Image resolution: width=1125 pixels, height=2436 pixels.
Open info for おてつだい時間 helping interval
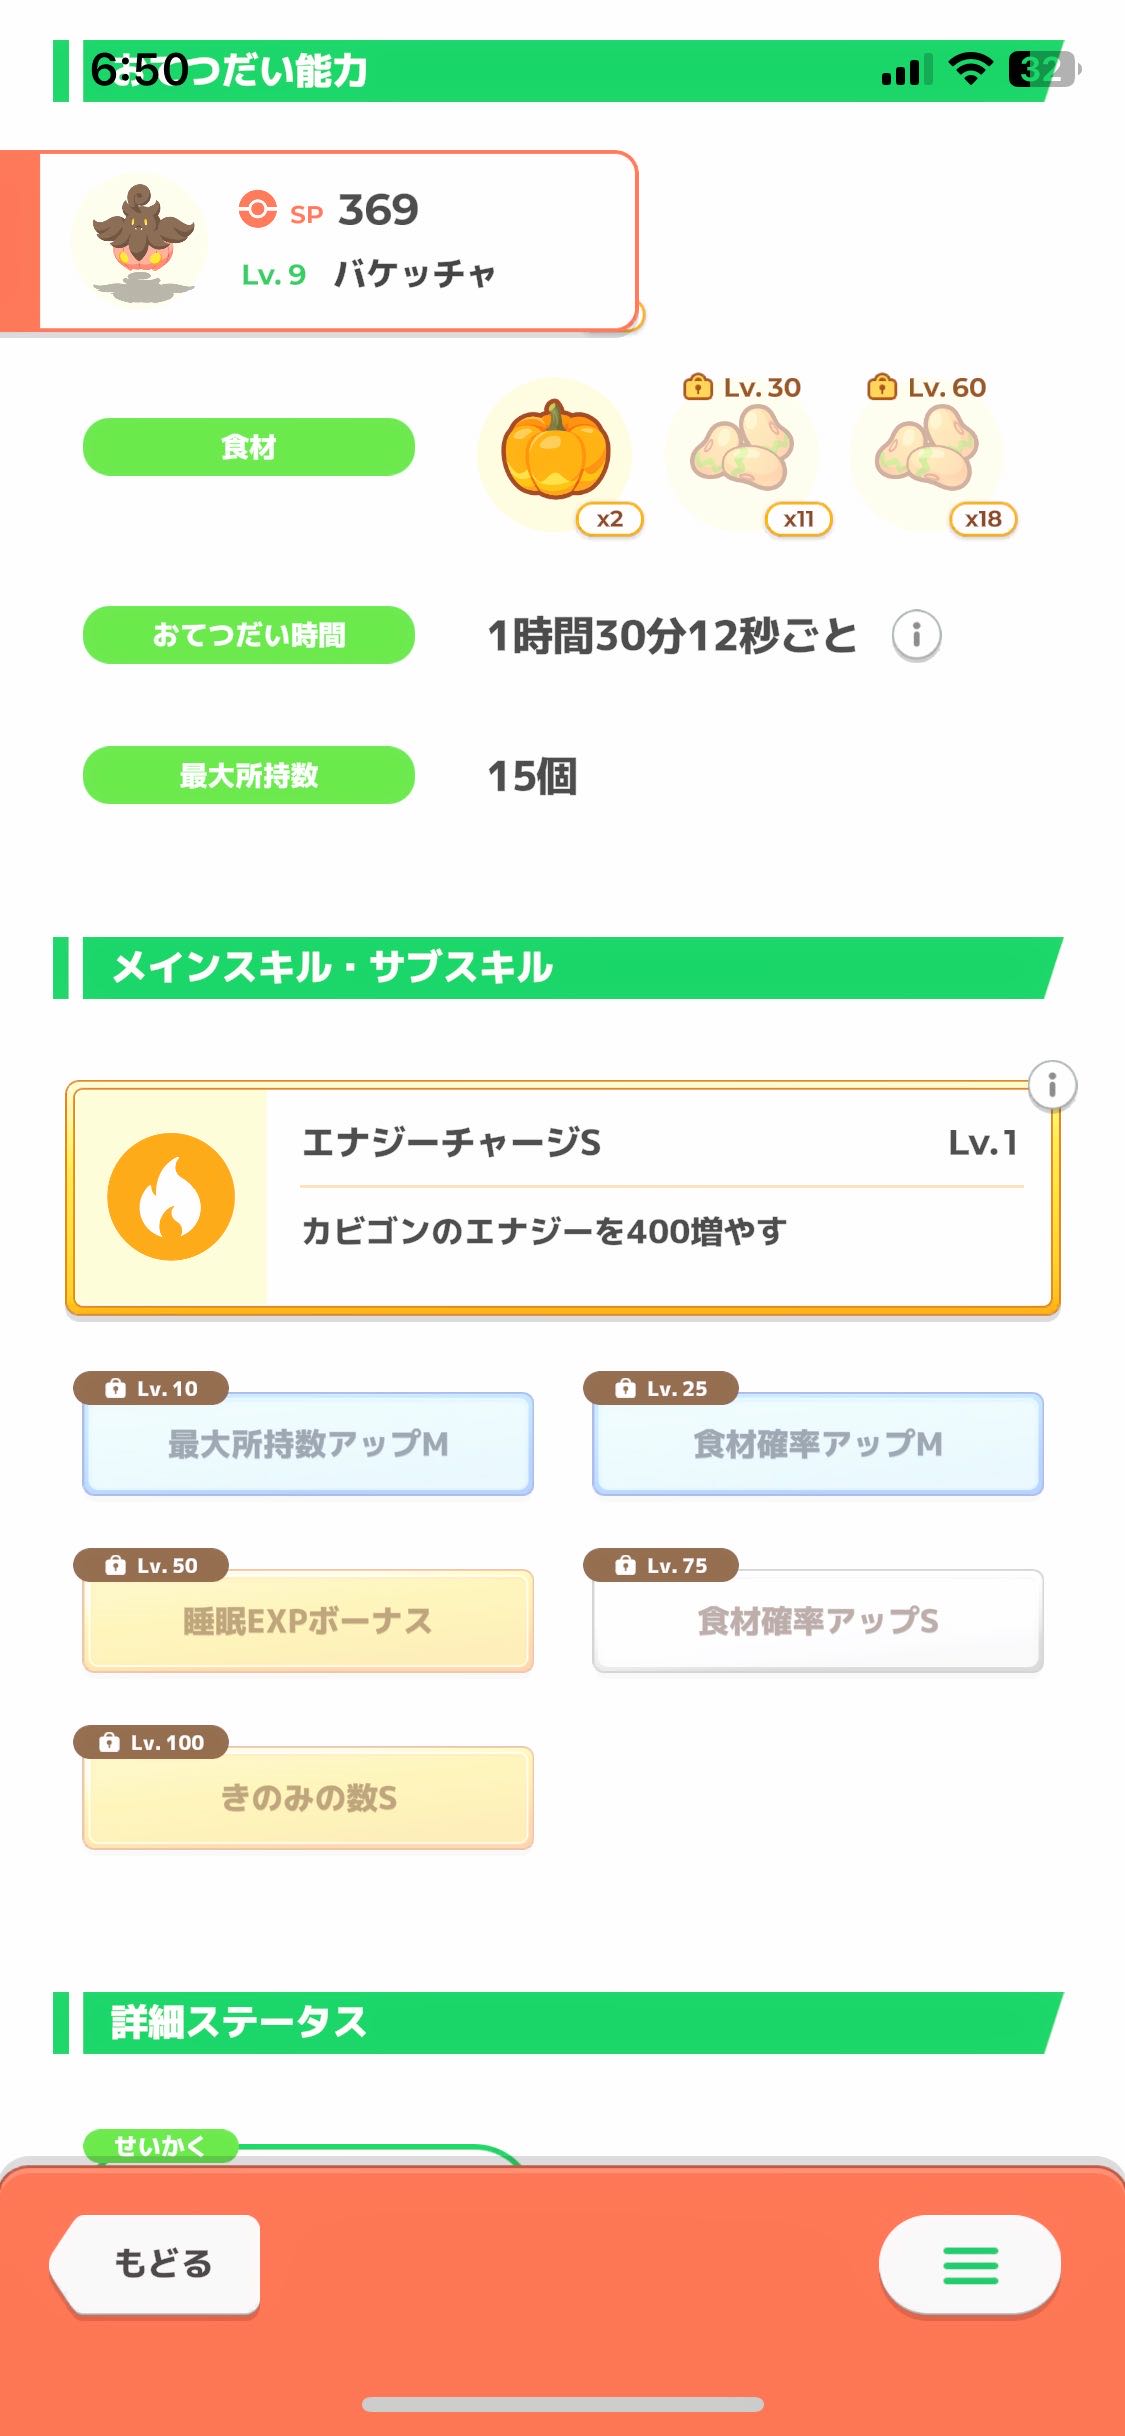tap(916, 635)
